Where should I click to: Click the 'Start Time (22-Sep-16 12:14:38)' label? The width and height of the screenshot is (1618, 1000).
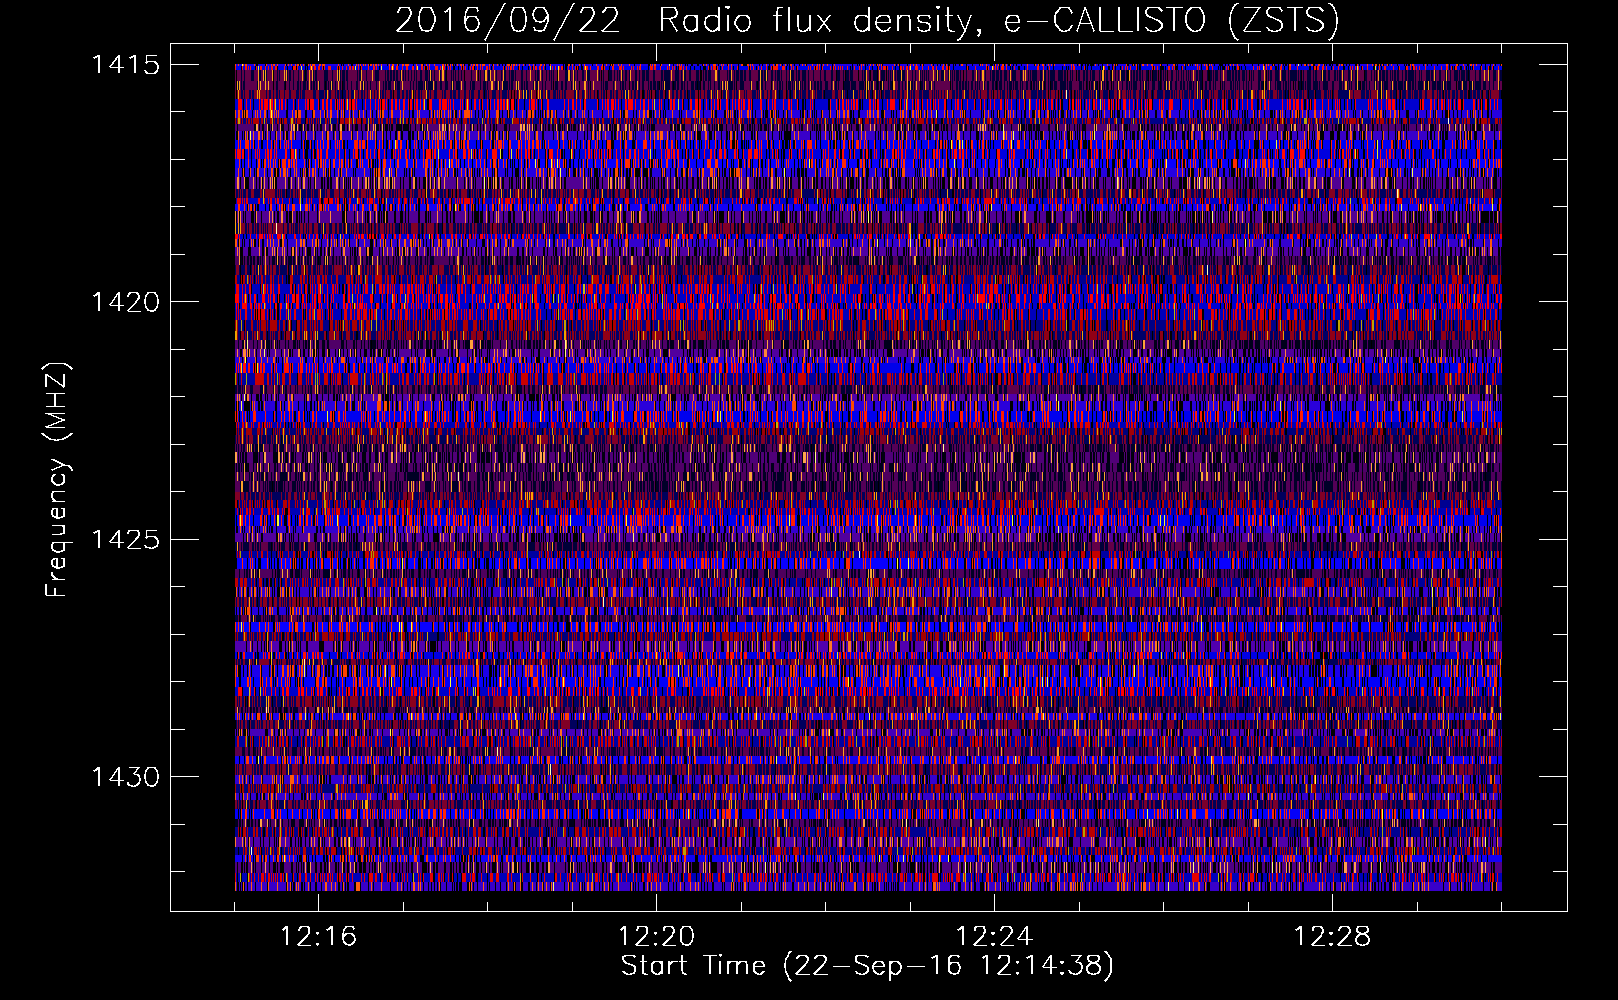click(867, 966)
